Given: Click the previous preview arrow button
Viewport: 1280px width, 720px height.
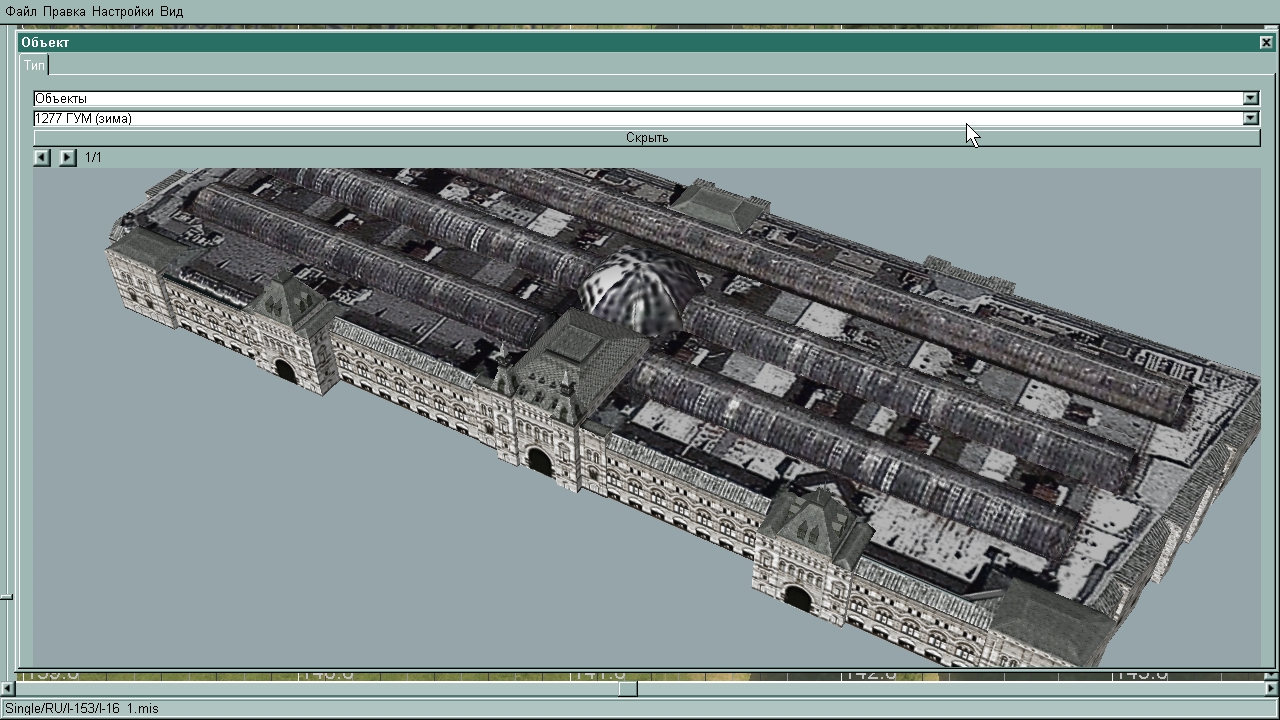Looking at the screenshot, I should 41,157.
